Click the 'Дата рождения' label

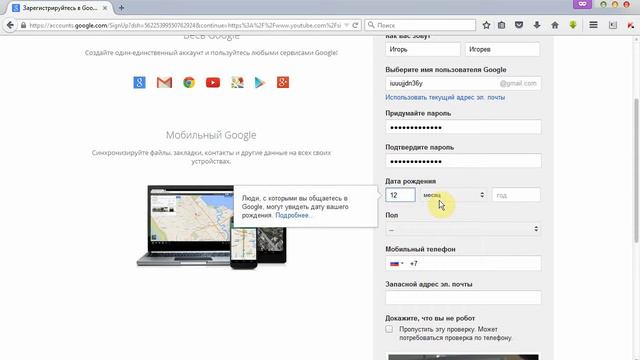(x=411, y=181)
